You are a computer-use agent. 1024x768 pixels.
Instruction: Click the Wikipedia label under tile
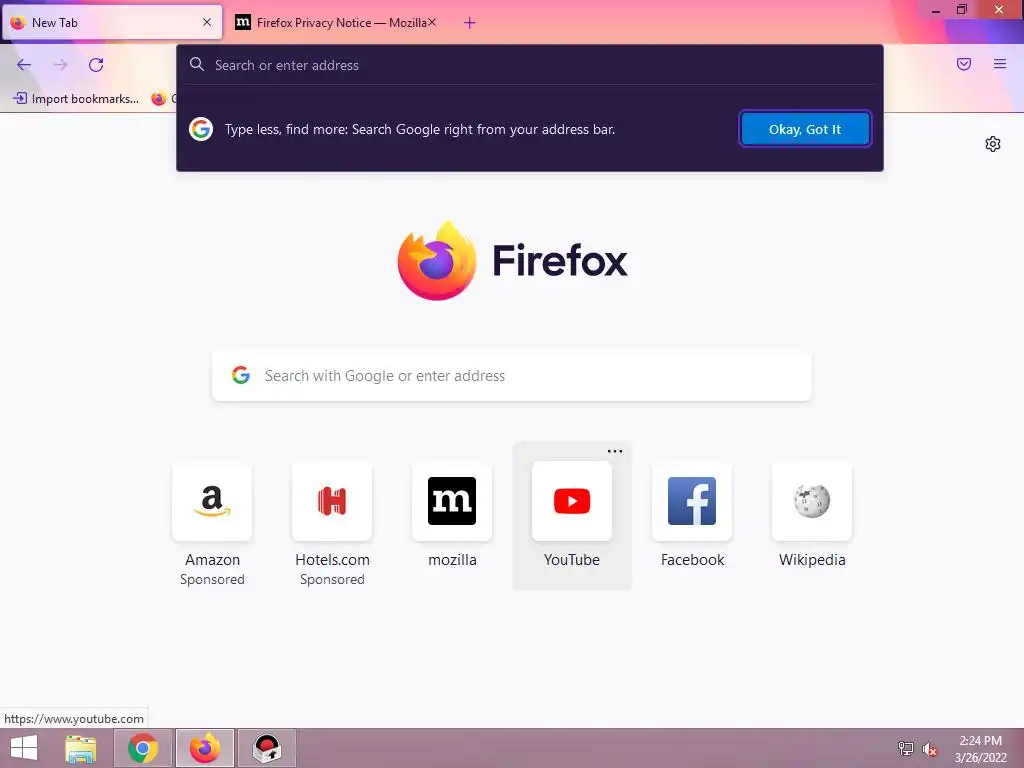(x=812, y=560)
